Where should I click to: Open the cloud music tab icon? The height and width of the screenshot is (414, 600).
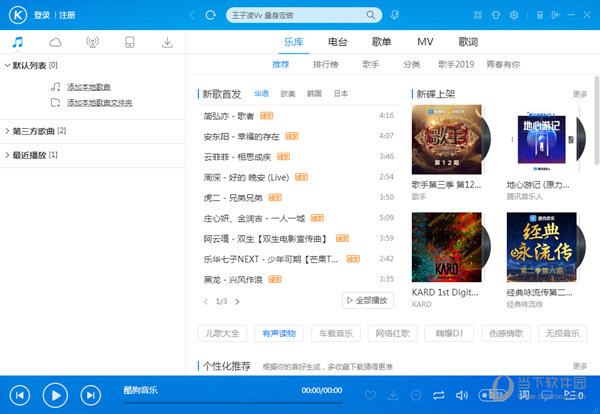tap(55, 42)
